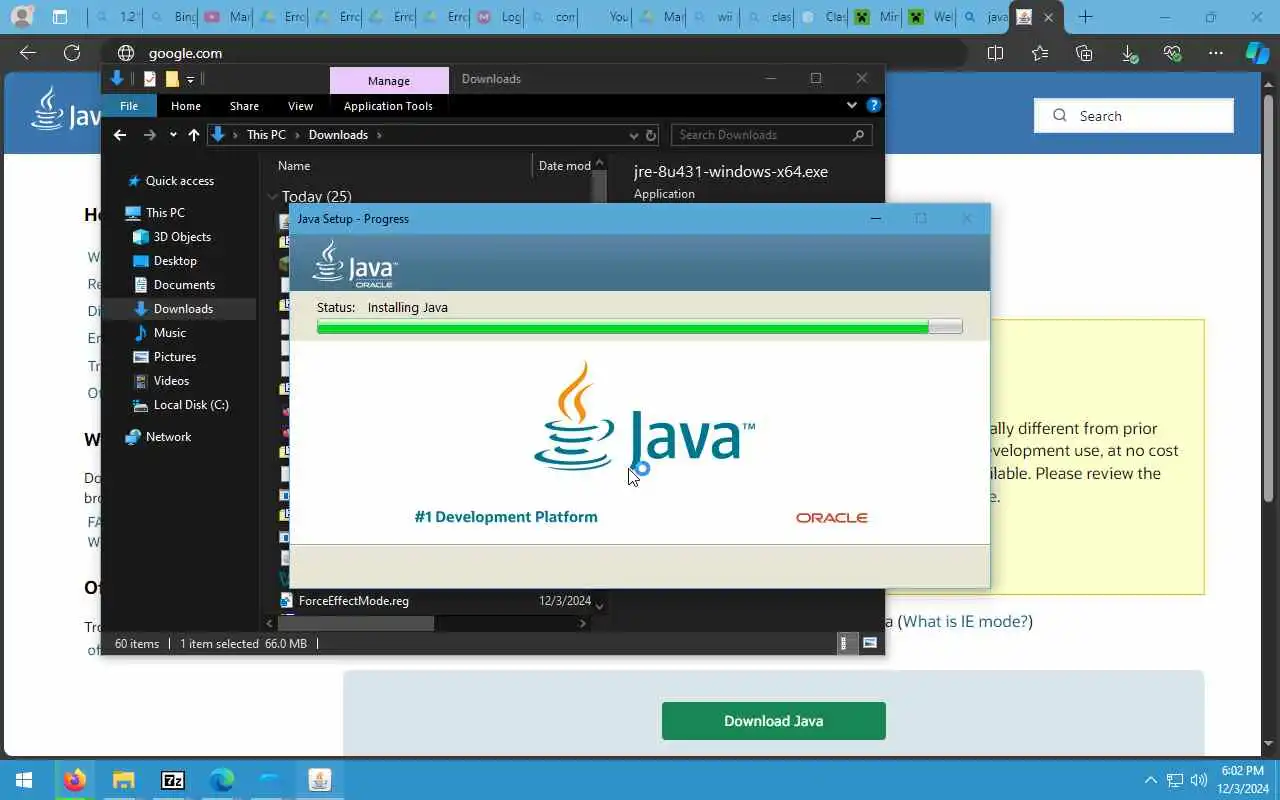
Task: Select Downloads in navigation pane
Action: [183, 309]
